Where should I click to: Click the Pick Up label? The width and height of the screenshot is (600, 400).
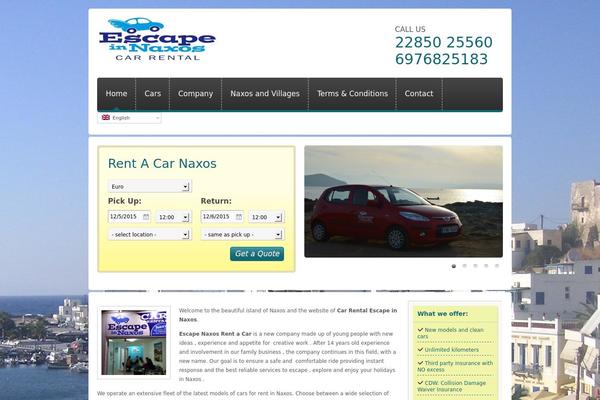pyautogui.click(x=124, y=201)
